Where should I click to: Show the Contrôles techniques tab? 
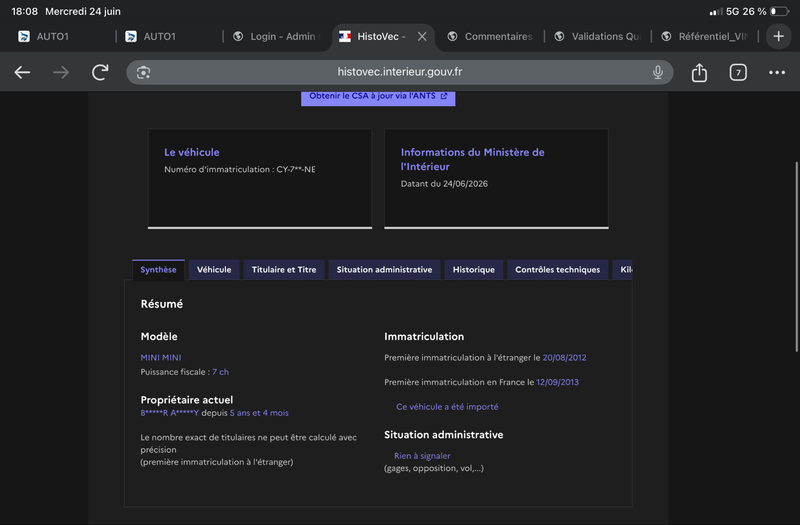(557, 269)
